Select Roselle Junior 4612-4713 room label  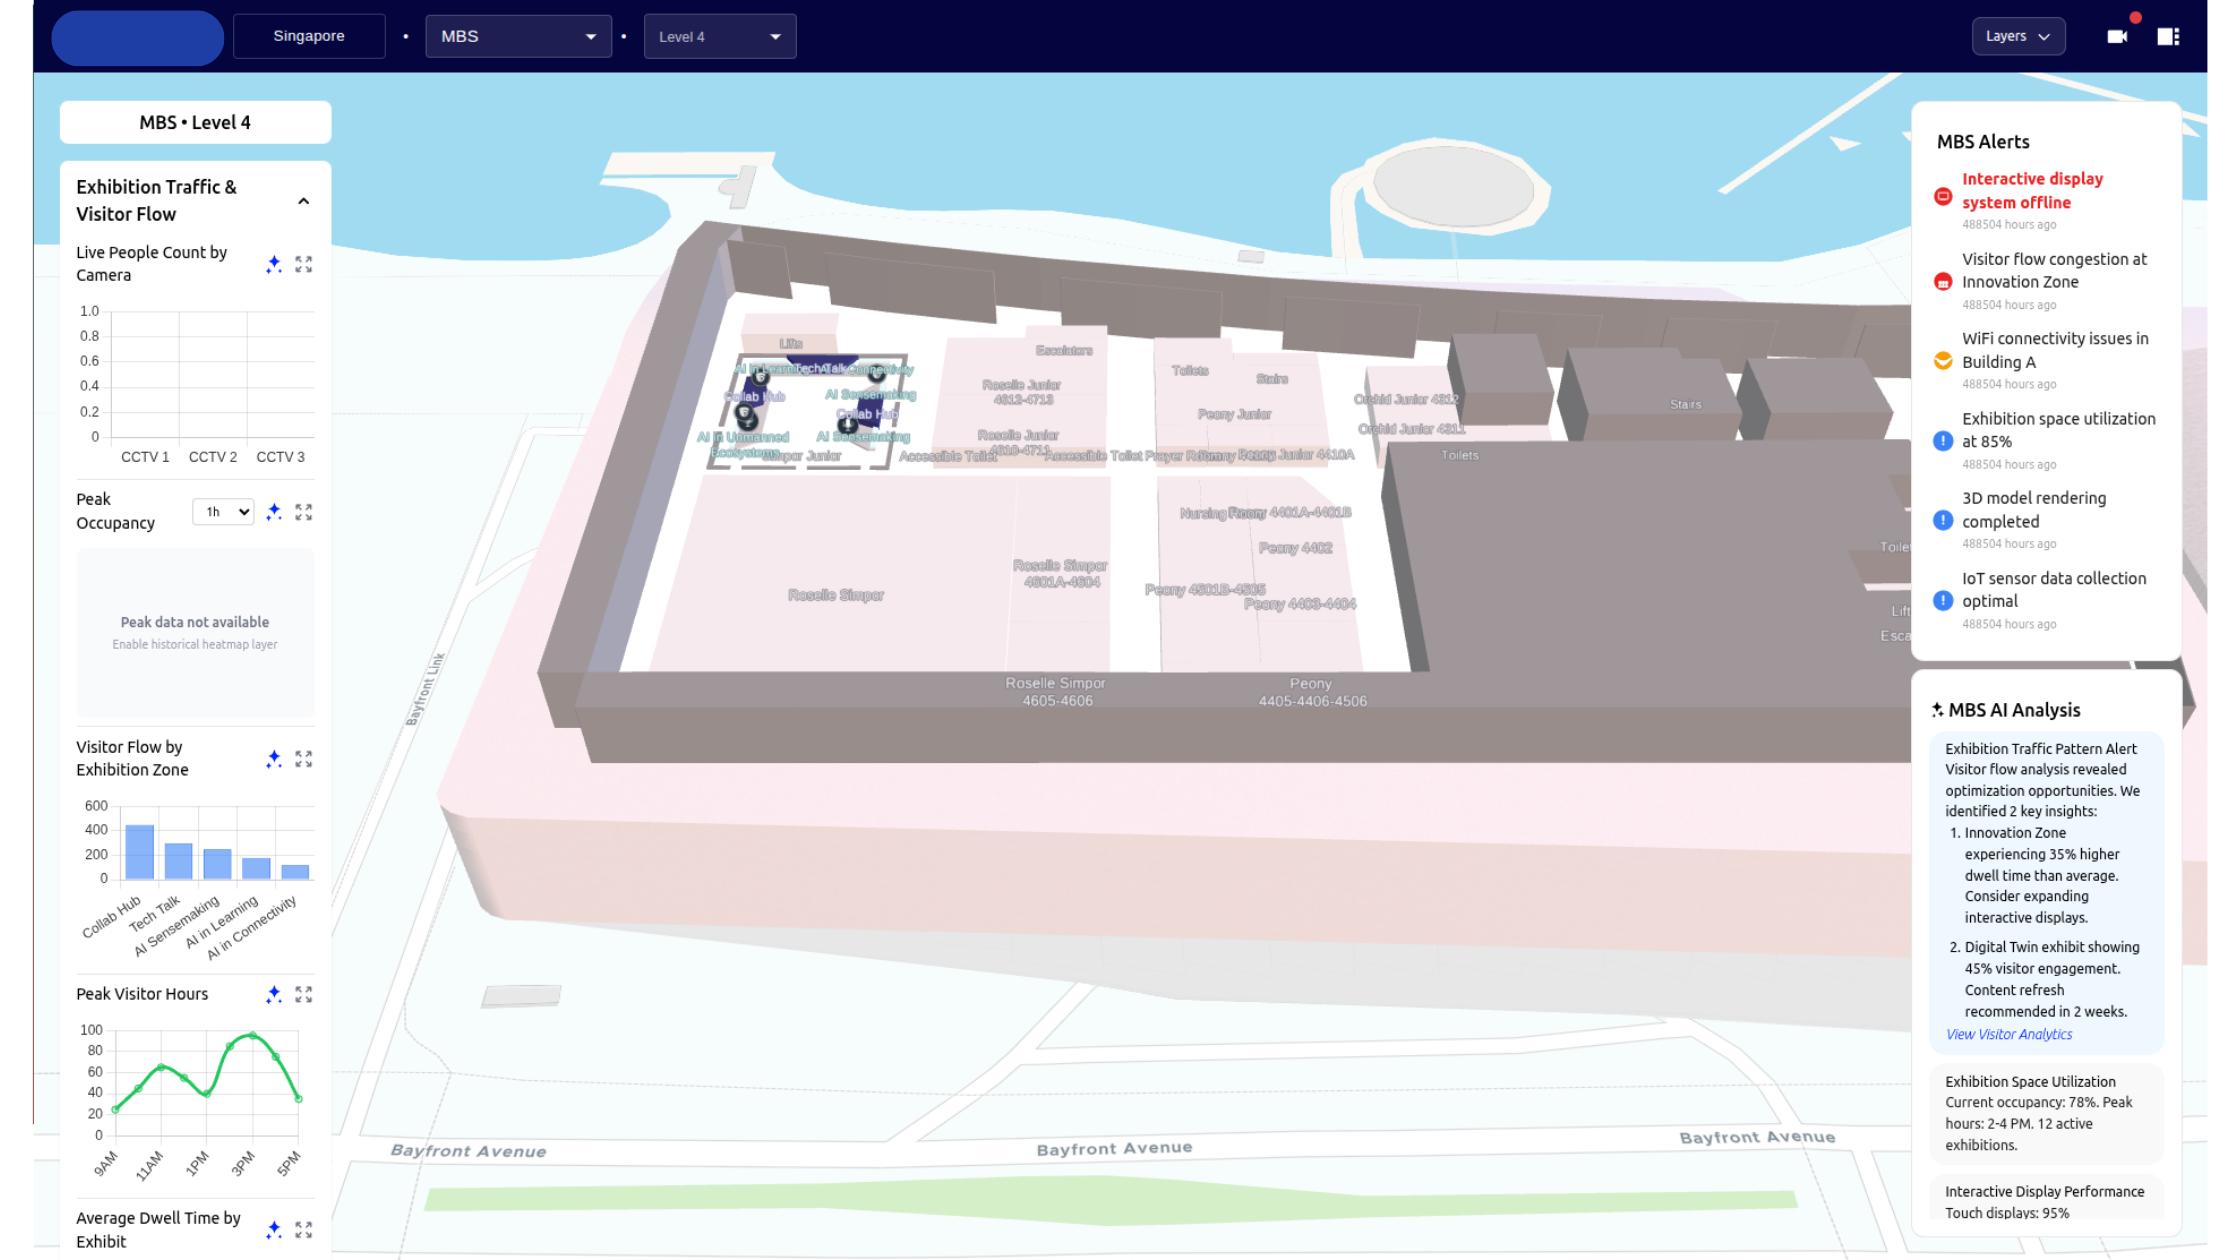point(1022,392)
